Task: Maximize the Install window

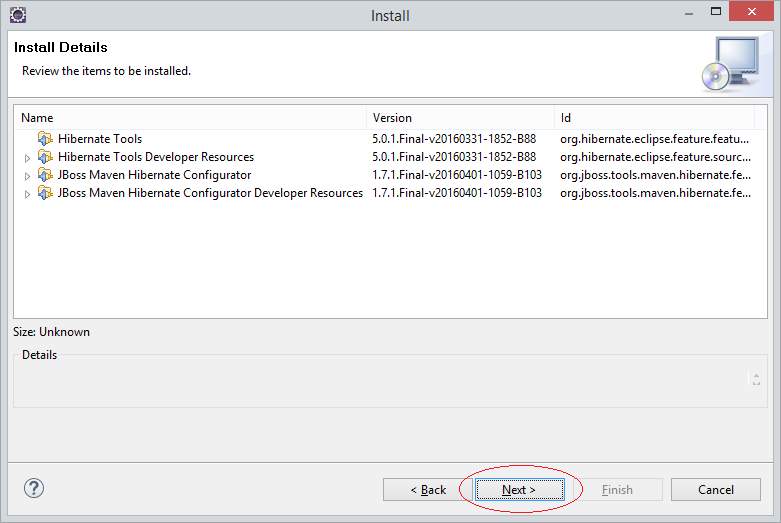Action: pyautogui.click(x=716, y=11)
